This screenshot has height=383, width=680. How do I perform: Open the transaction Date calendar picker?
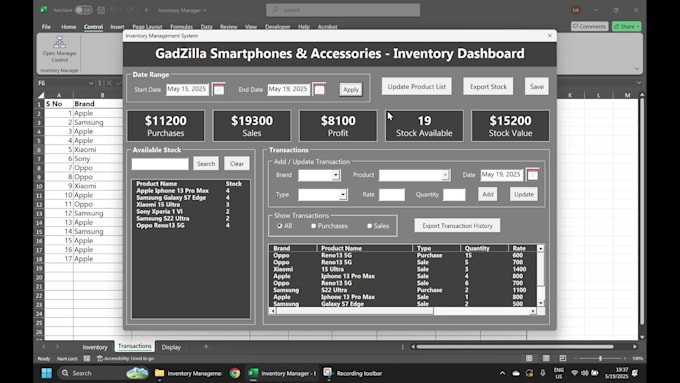coord(533,174)
